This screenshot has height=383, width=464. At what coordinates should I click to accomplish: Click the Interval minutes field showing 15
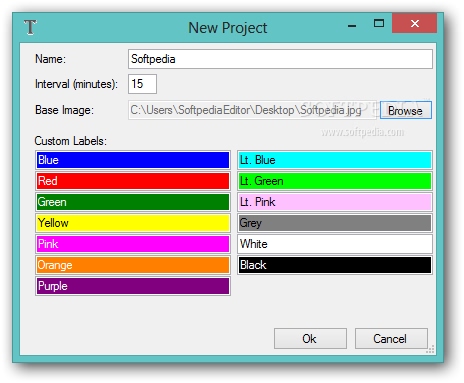point(142,84)
